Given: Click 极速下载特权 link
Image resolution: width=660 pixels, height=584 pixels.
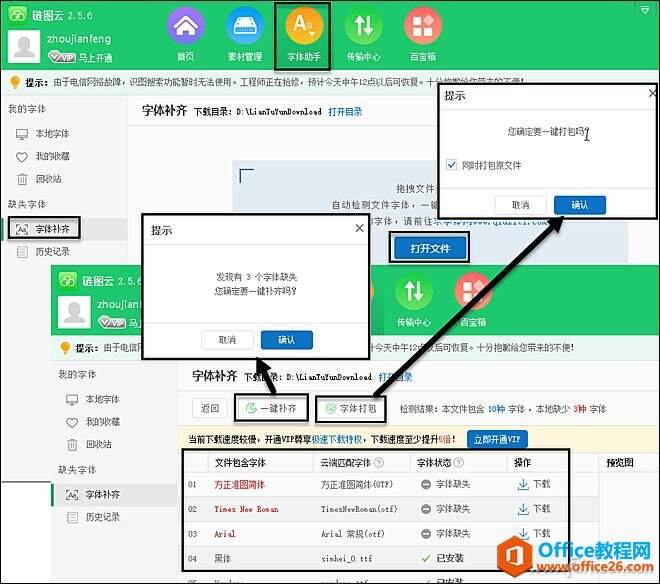Looking at the screenshot, I should click(x=336, y=440).
